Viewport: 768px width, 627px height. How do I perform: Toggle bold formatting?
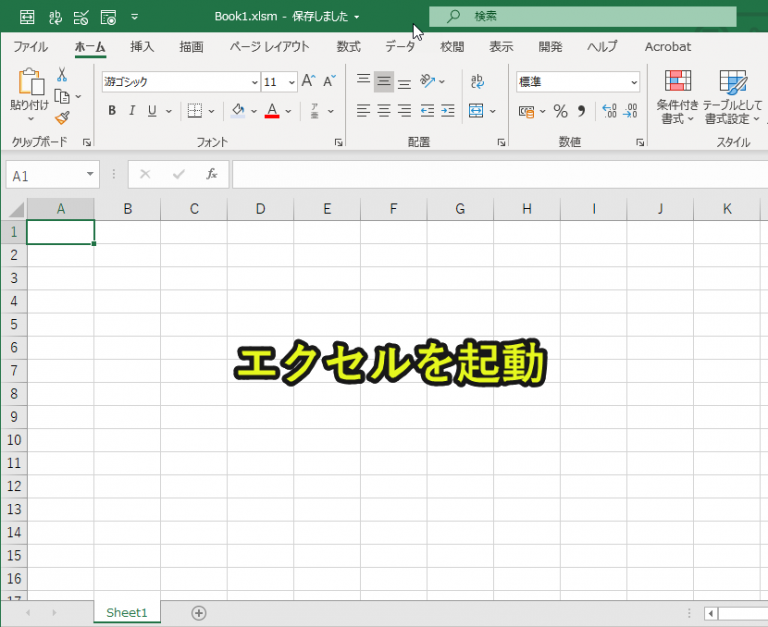[112, 111]
